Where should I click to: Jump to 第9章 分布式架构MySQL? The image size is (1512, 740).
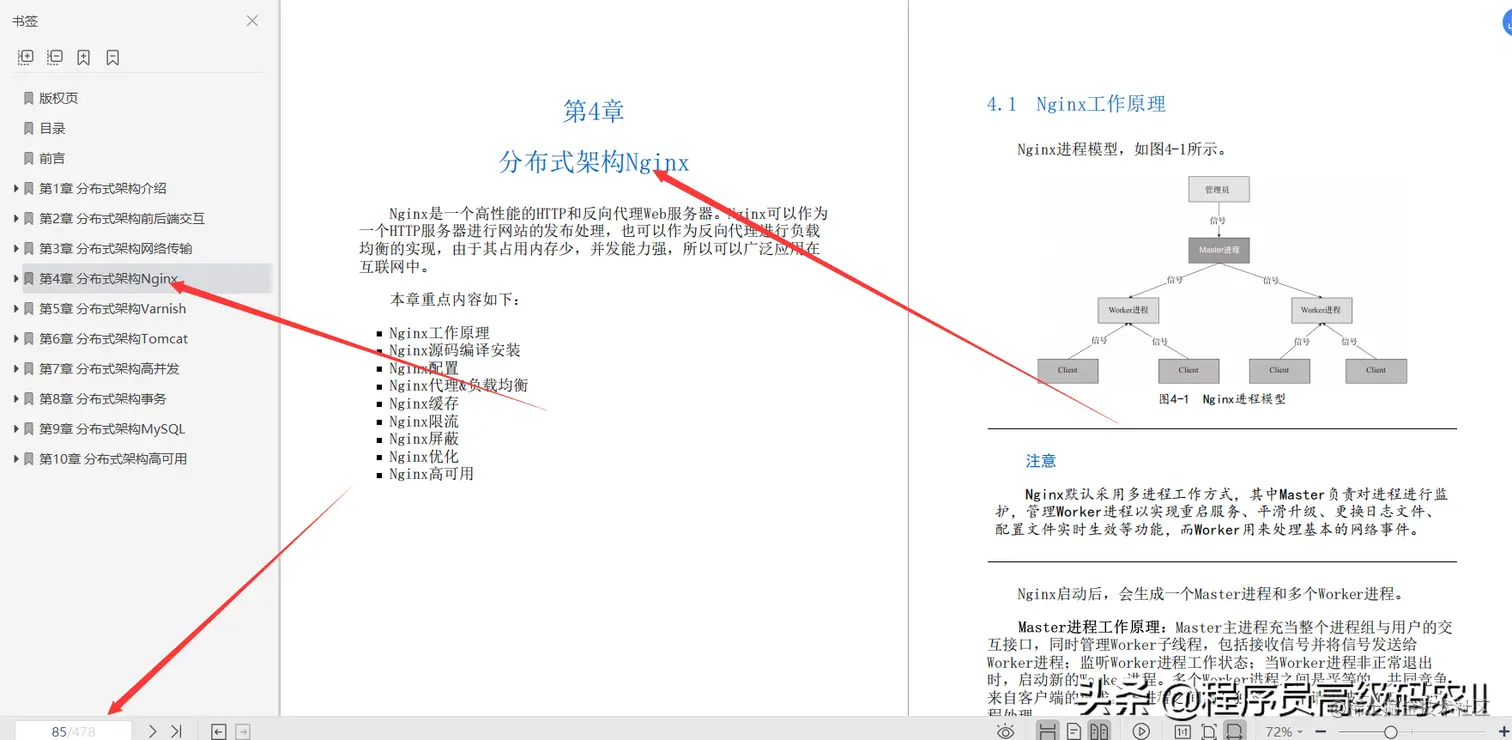click(x=112, y=428)
